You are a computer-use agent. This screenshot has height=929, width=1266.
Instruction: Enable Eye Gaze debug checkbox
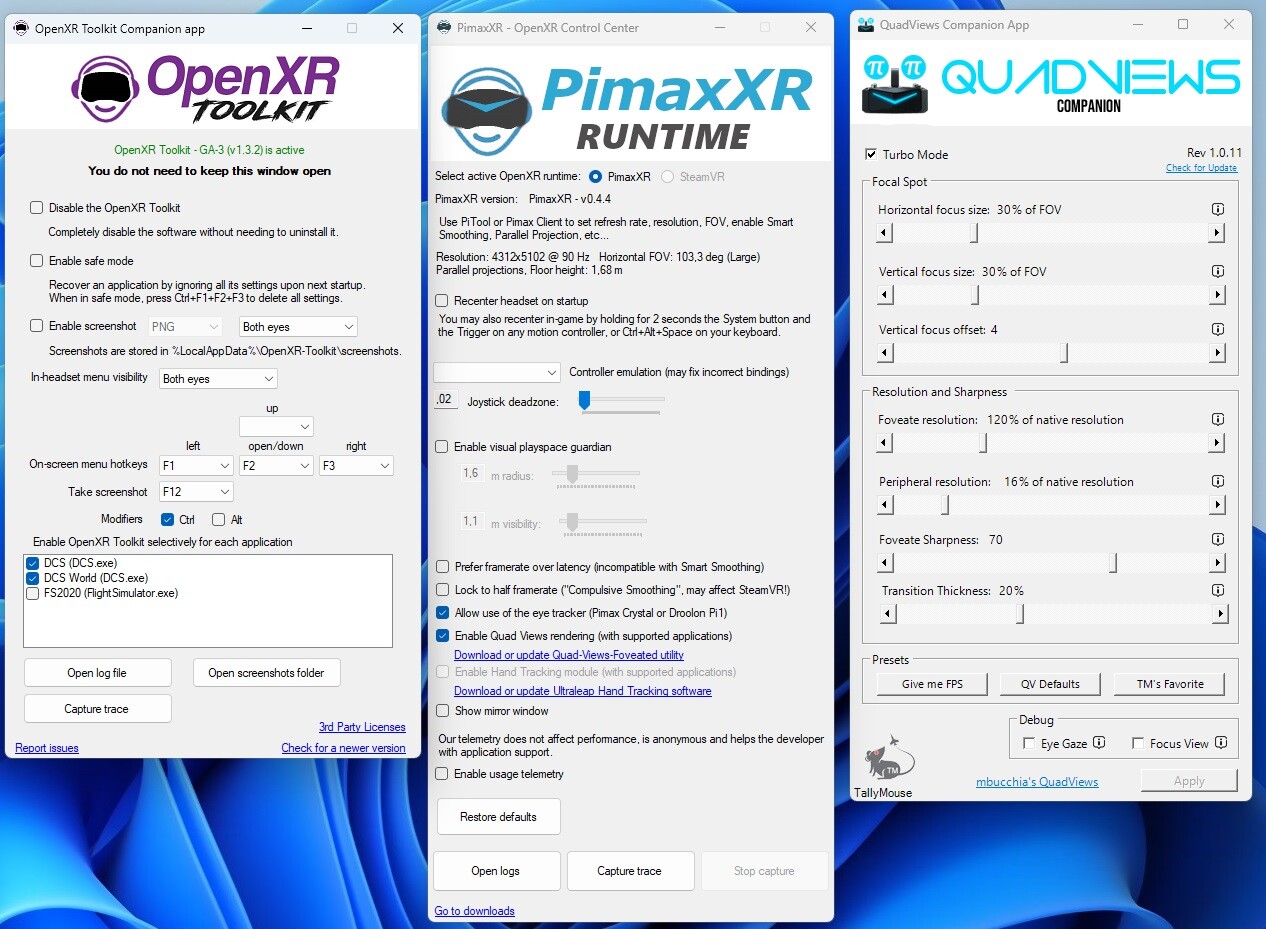tap(1029, 744)
